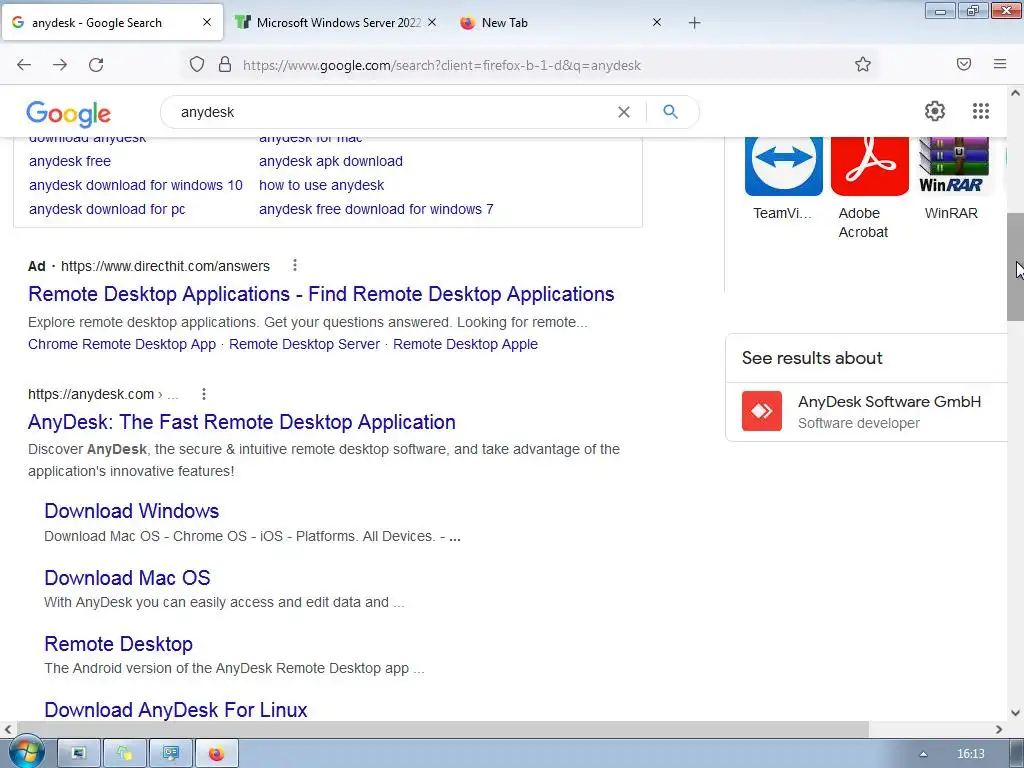Close the anydesk Google Search tab
This screenshot has width=1024, height=768.
(x=207, y=22)
